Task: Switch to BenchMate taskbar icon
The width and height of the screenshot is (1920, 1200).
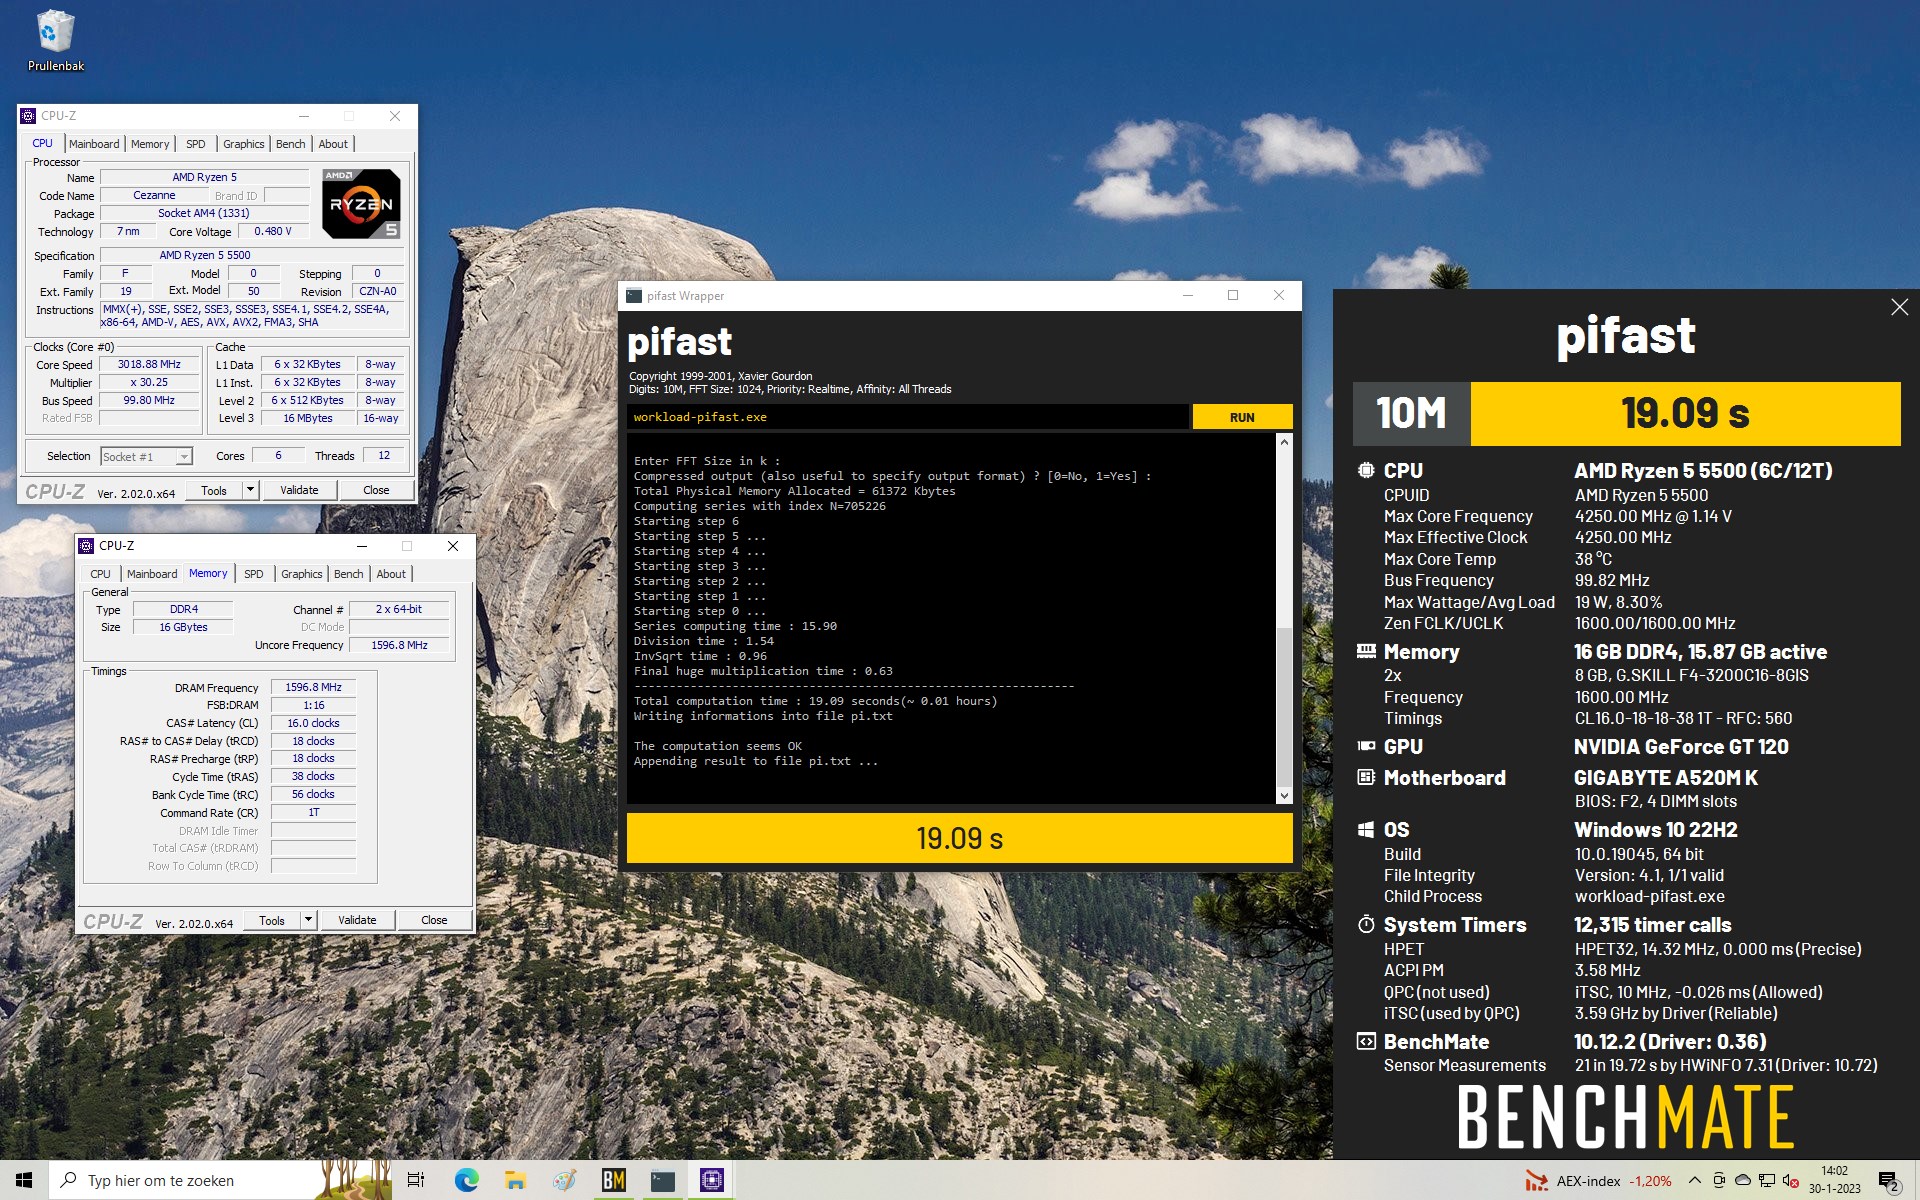Action: (613, 1181)
